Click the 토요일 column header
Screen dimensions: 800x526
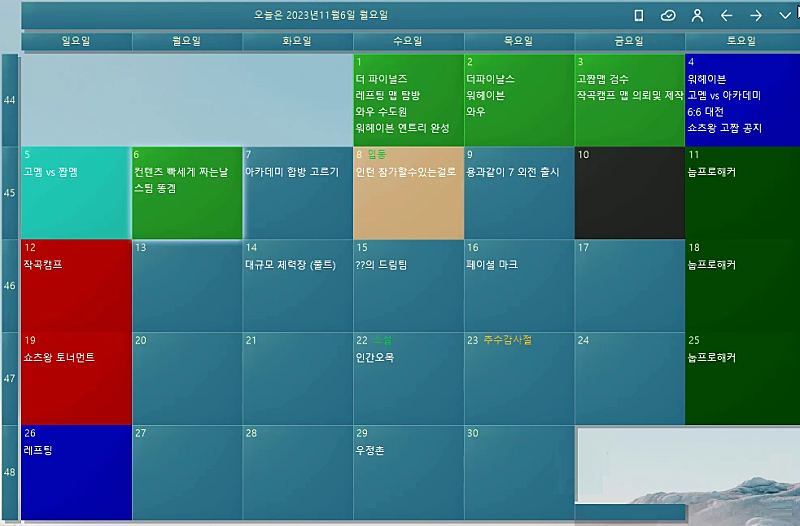742,41
